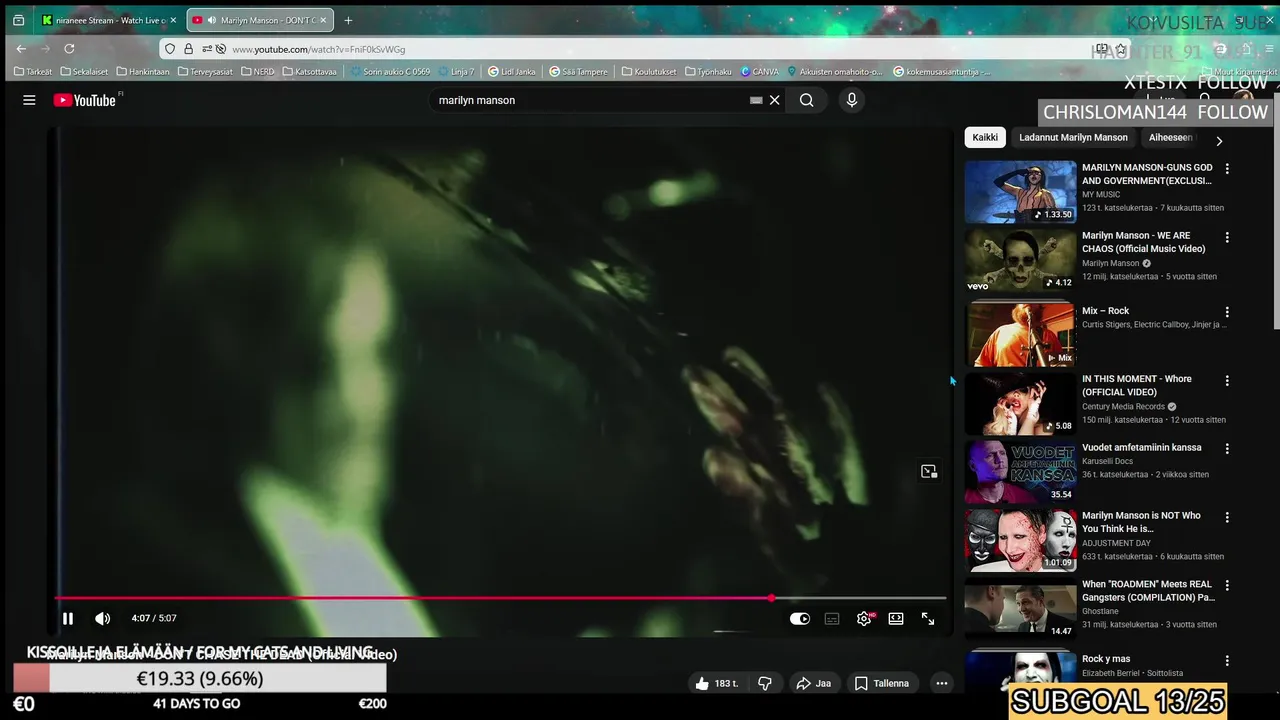Toggle subtitles/closed captions button
1280x720 pixels.
click(832, 619)
